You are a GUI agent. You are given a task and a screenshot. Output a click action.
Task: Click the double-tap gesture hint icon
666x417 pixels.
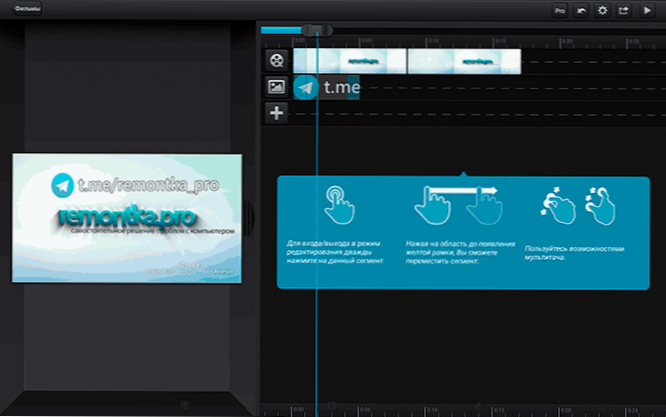[x=339, y=205]
